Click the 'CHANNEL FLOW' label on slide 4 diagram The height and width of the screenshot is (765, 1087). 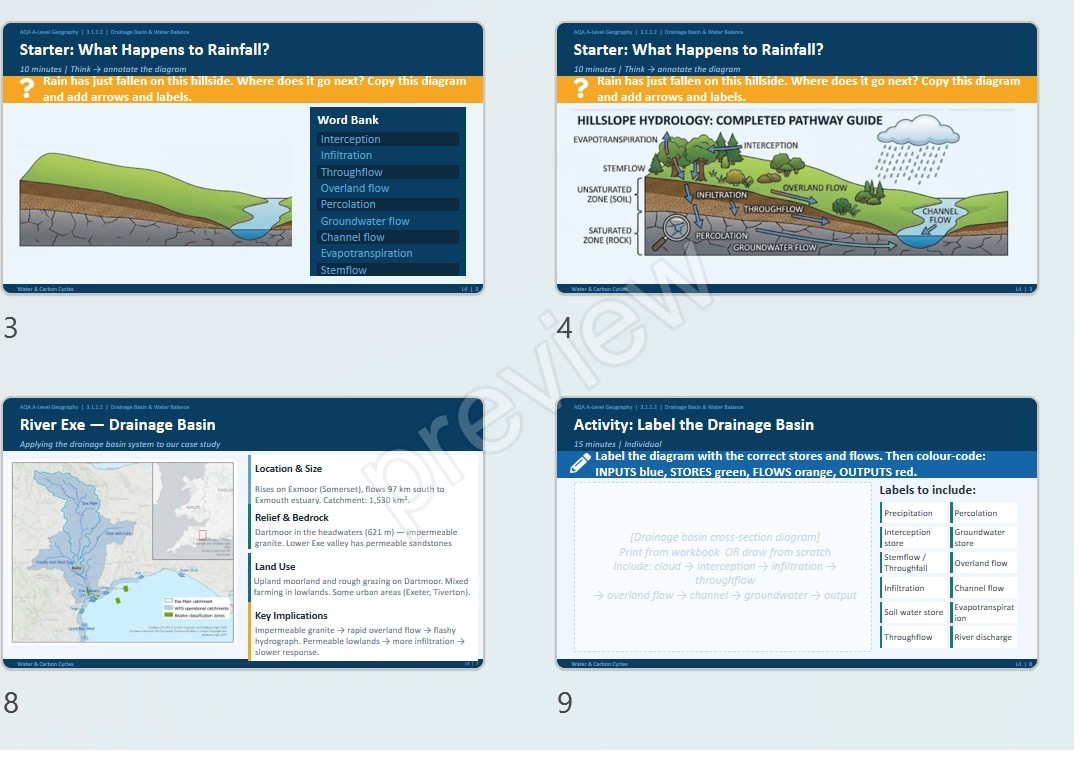[x=939, y=216]
